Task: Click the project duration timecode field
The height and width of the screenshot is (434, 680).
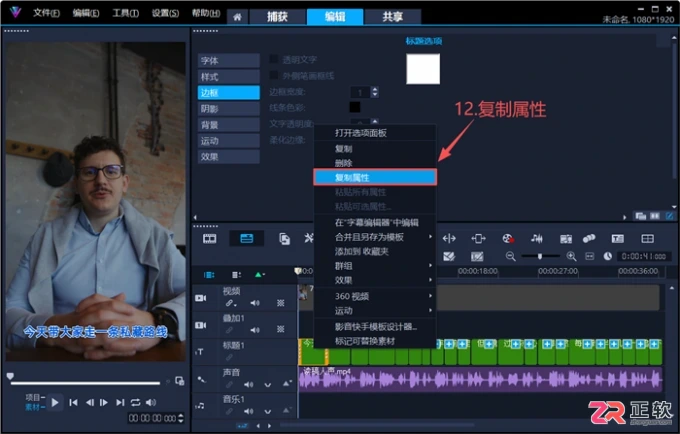Action: click(644, 257)
